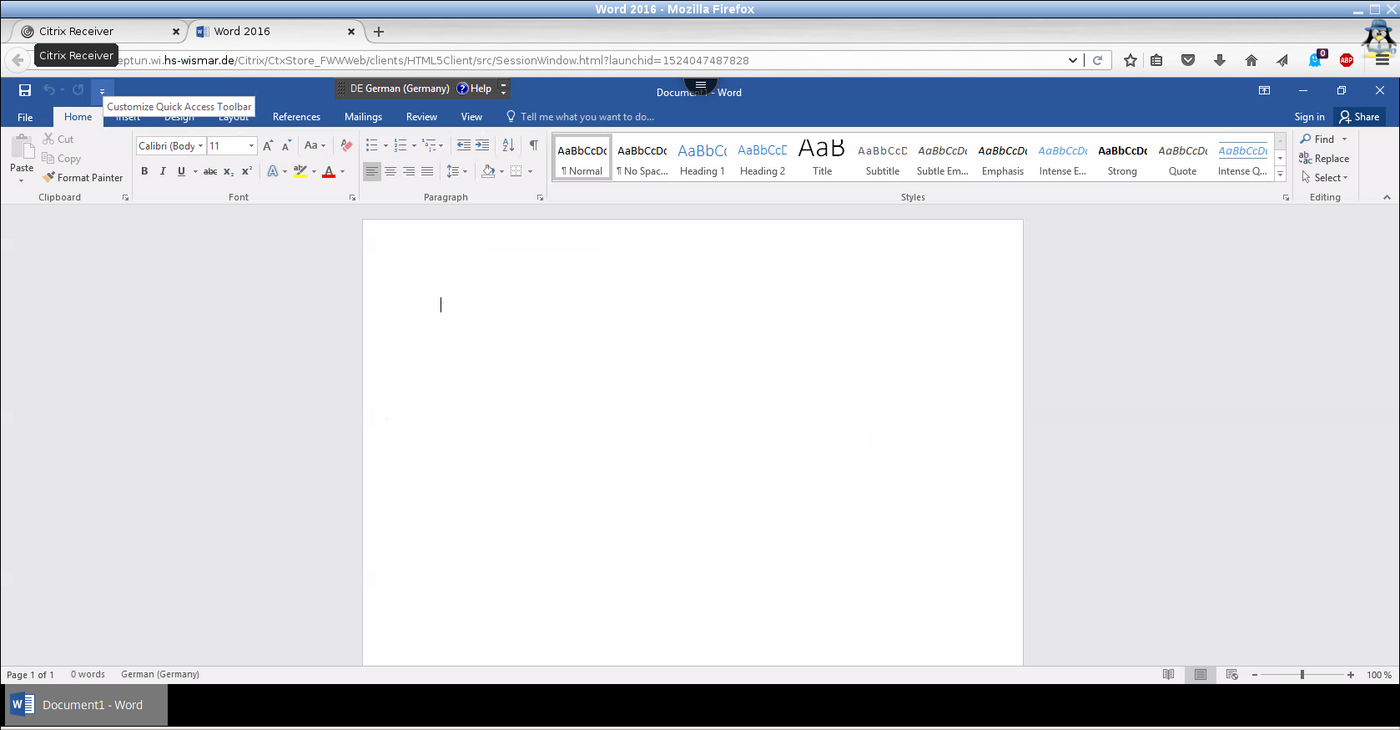
Task: Switch to Read Mode view icon
Action: coord(1168,675)
